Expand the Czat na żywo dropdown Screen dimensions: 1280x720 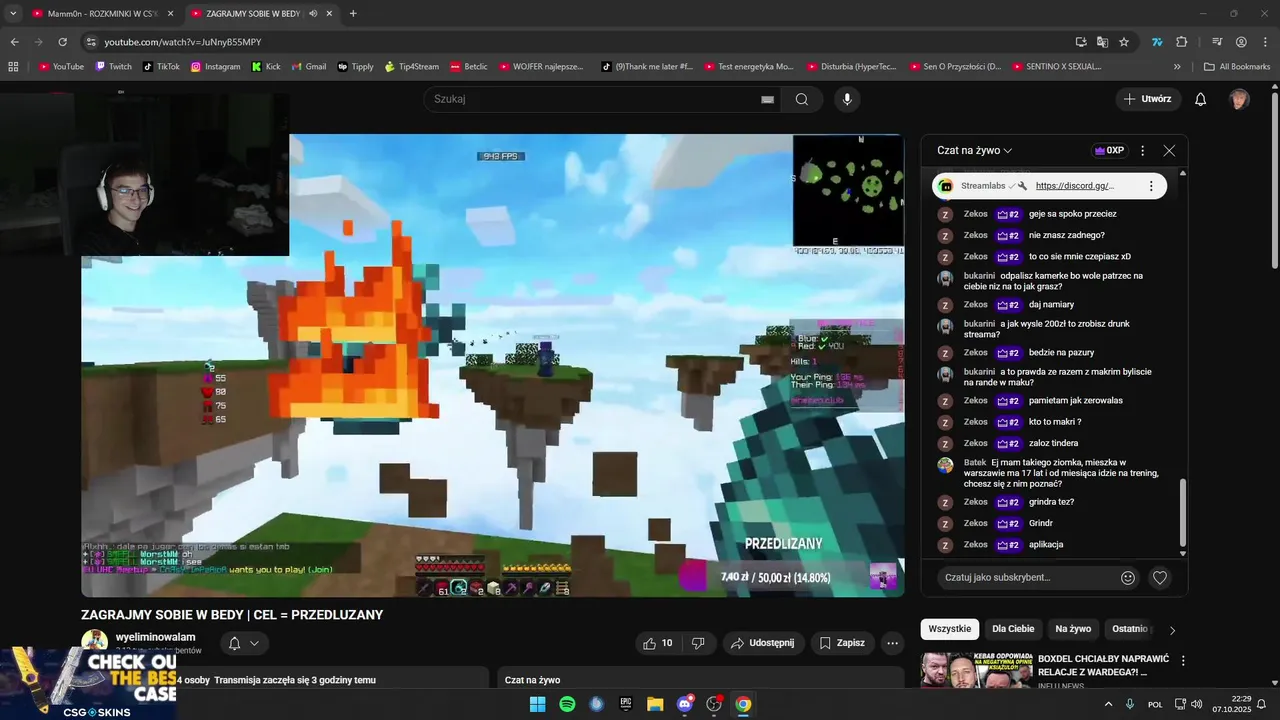[974, 151]
